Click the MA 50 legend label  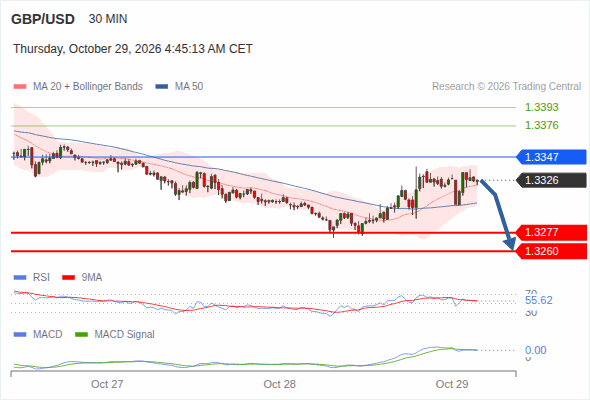pyautogui.click(x=189, y=87)
